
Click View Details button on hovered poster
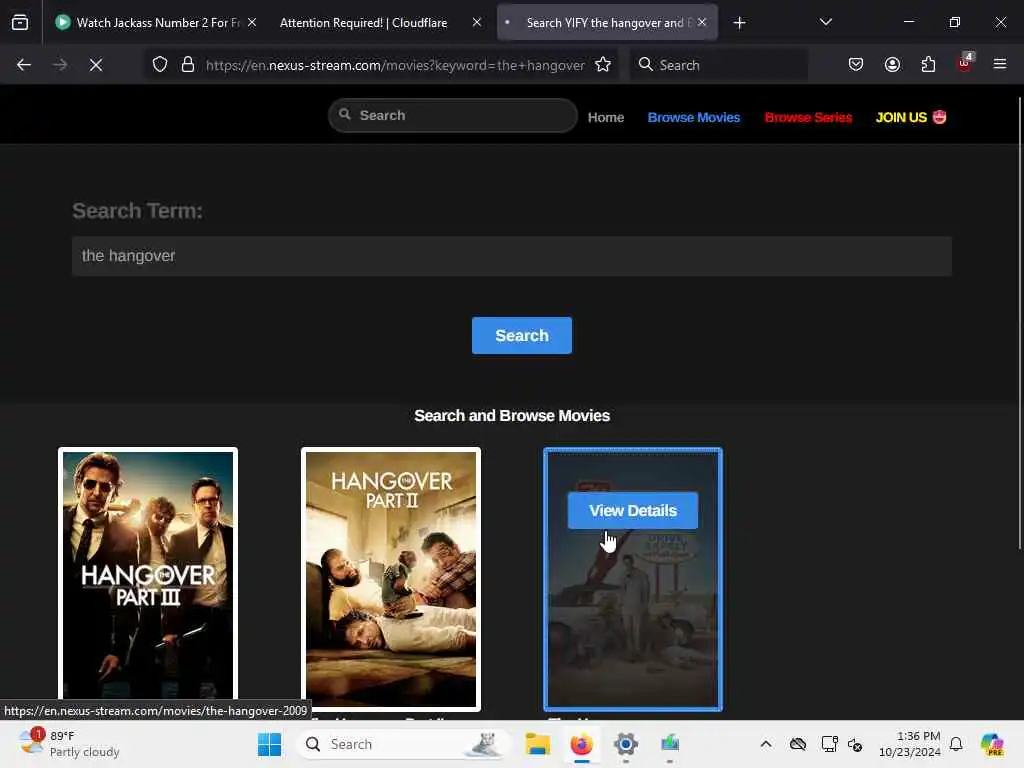pos(633,511)
